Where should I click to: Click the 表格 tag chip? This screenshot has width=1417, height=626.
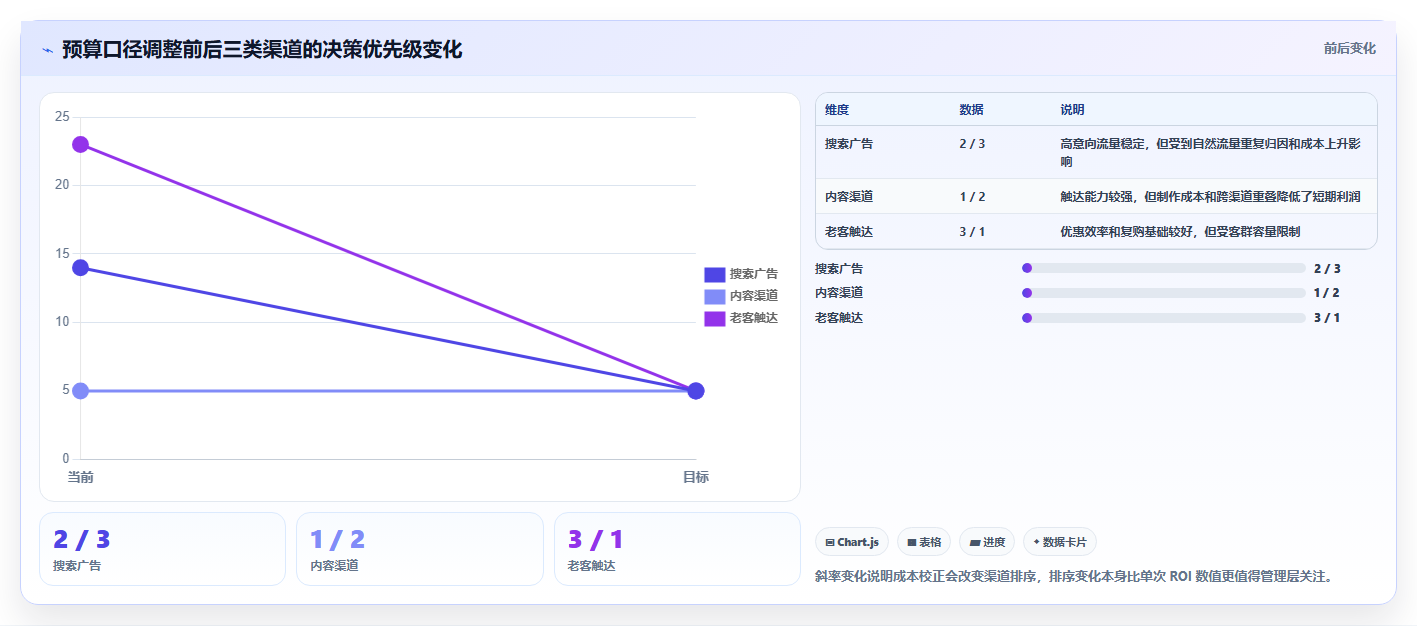[924, 542]
